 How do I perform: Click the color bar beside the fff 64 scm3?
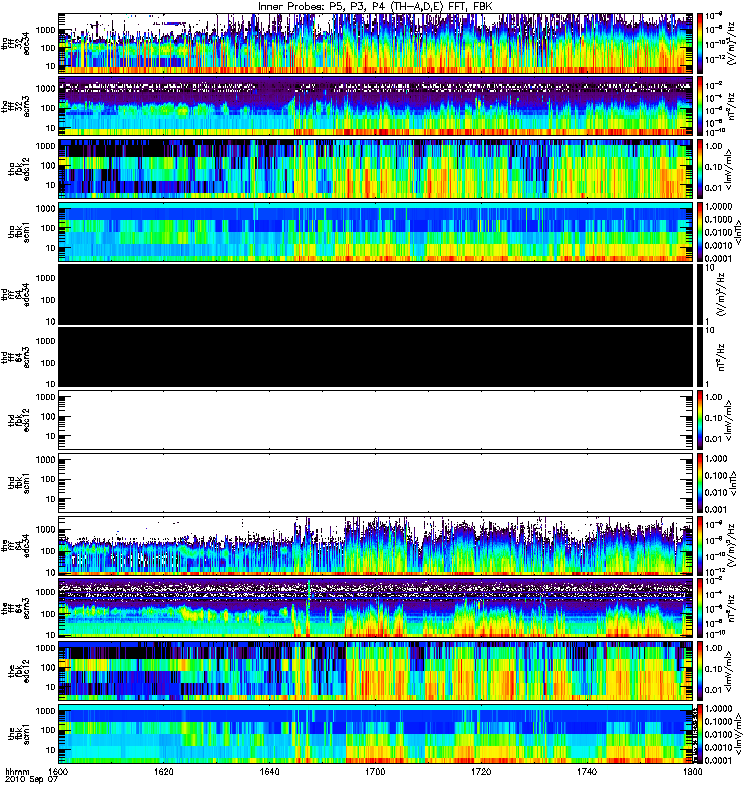coord(700,608)
